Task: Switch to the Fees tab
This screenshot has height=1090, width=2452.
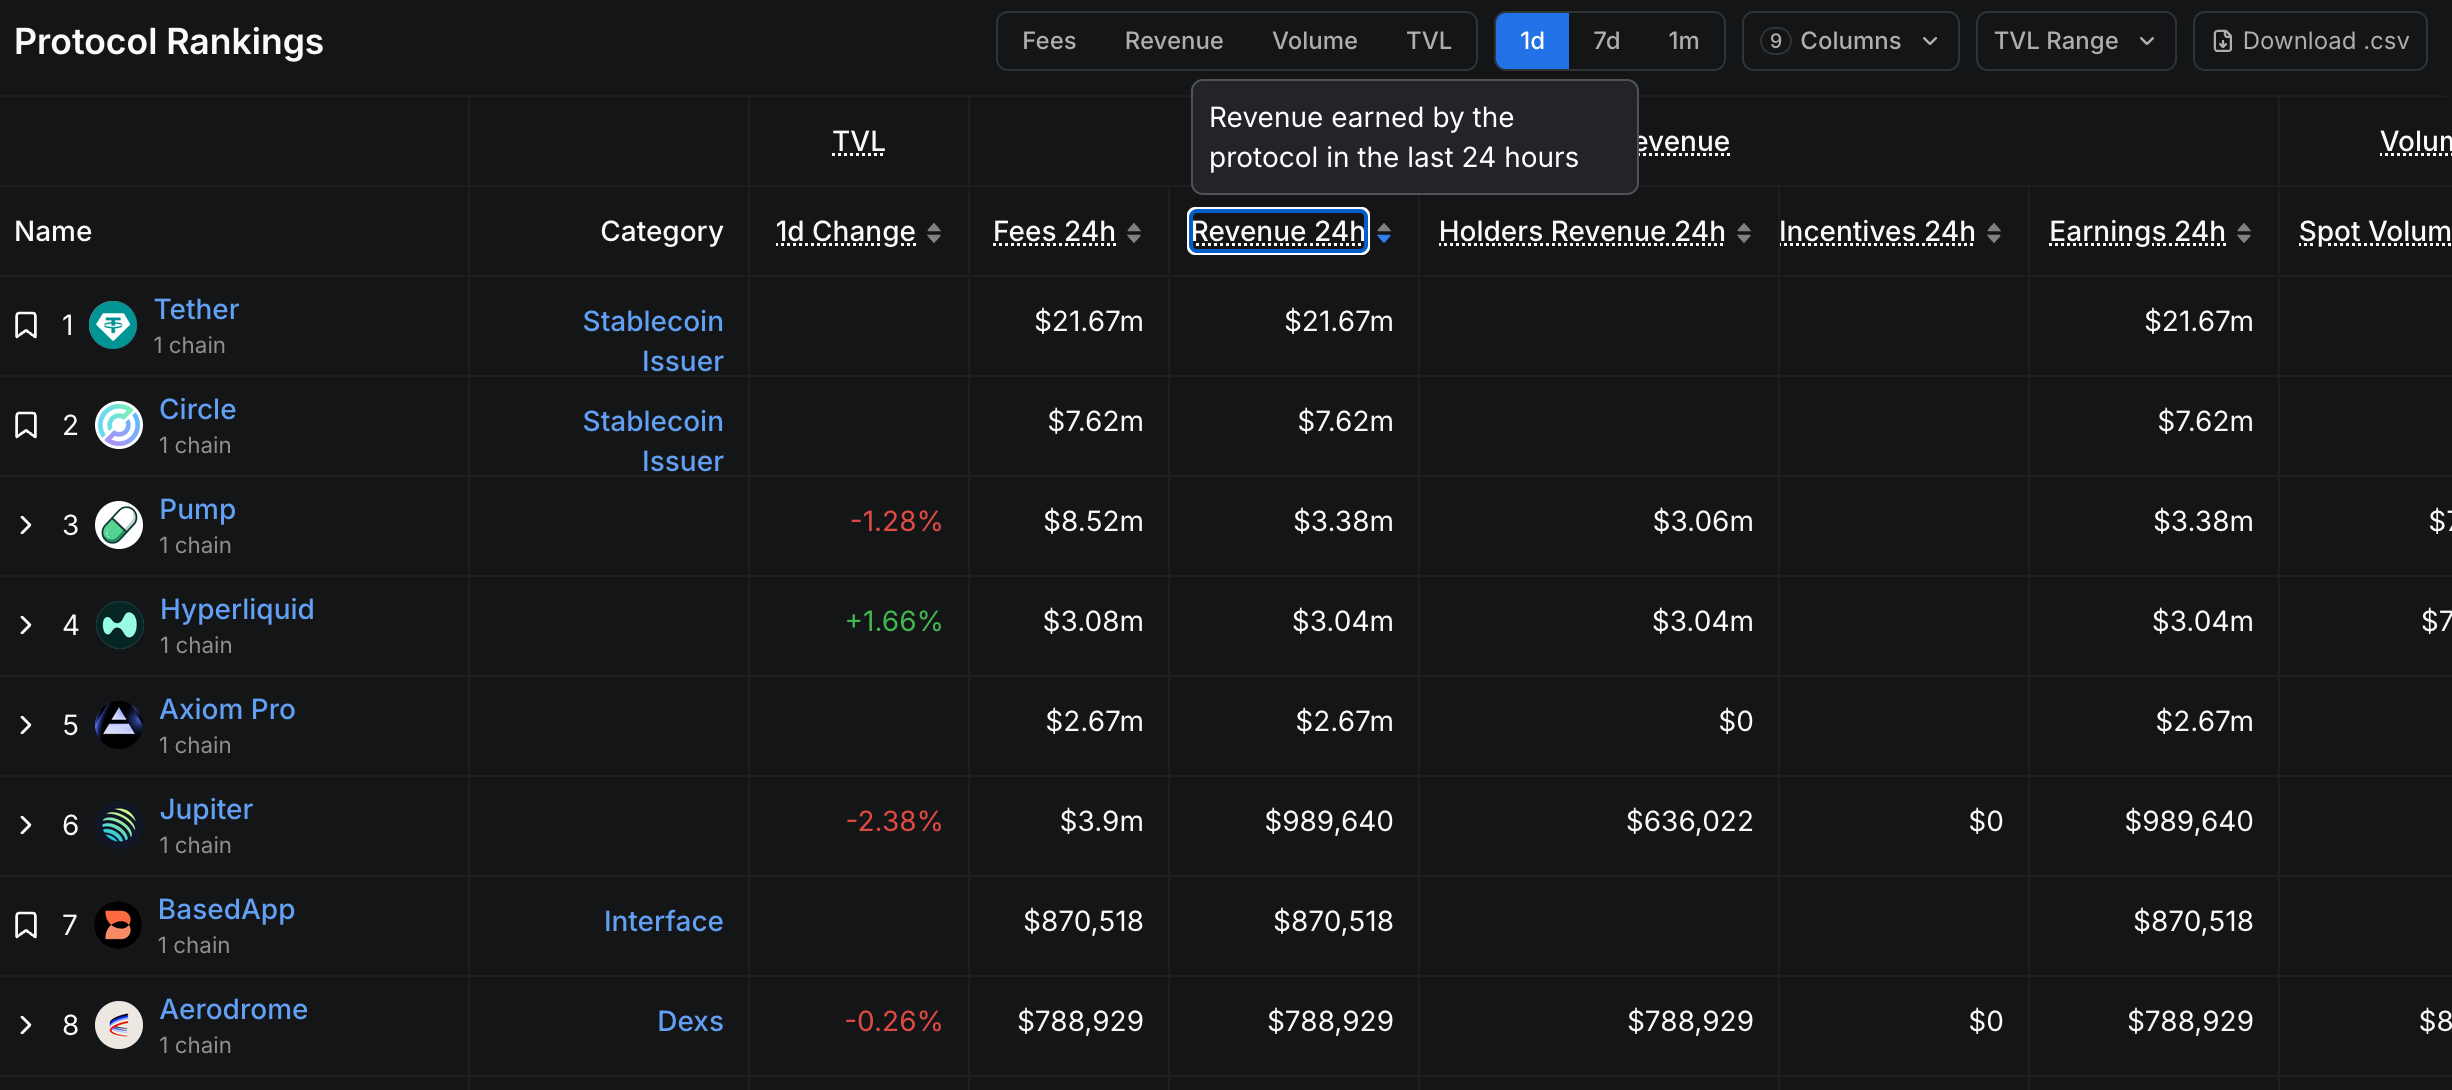Action: (1049, 41)
